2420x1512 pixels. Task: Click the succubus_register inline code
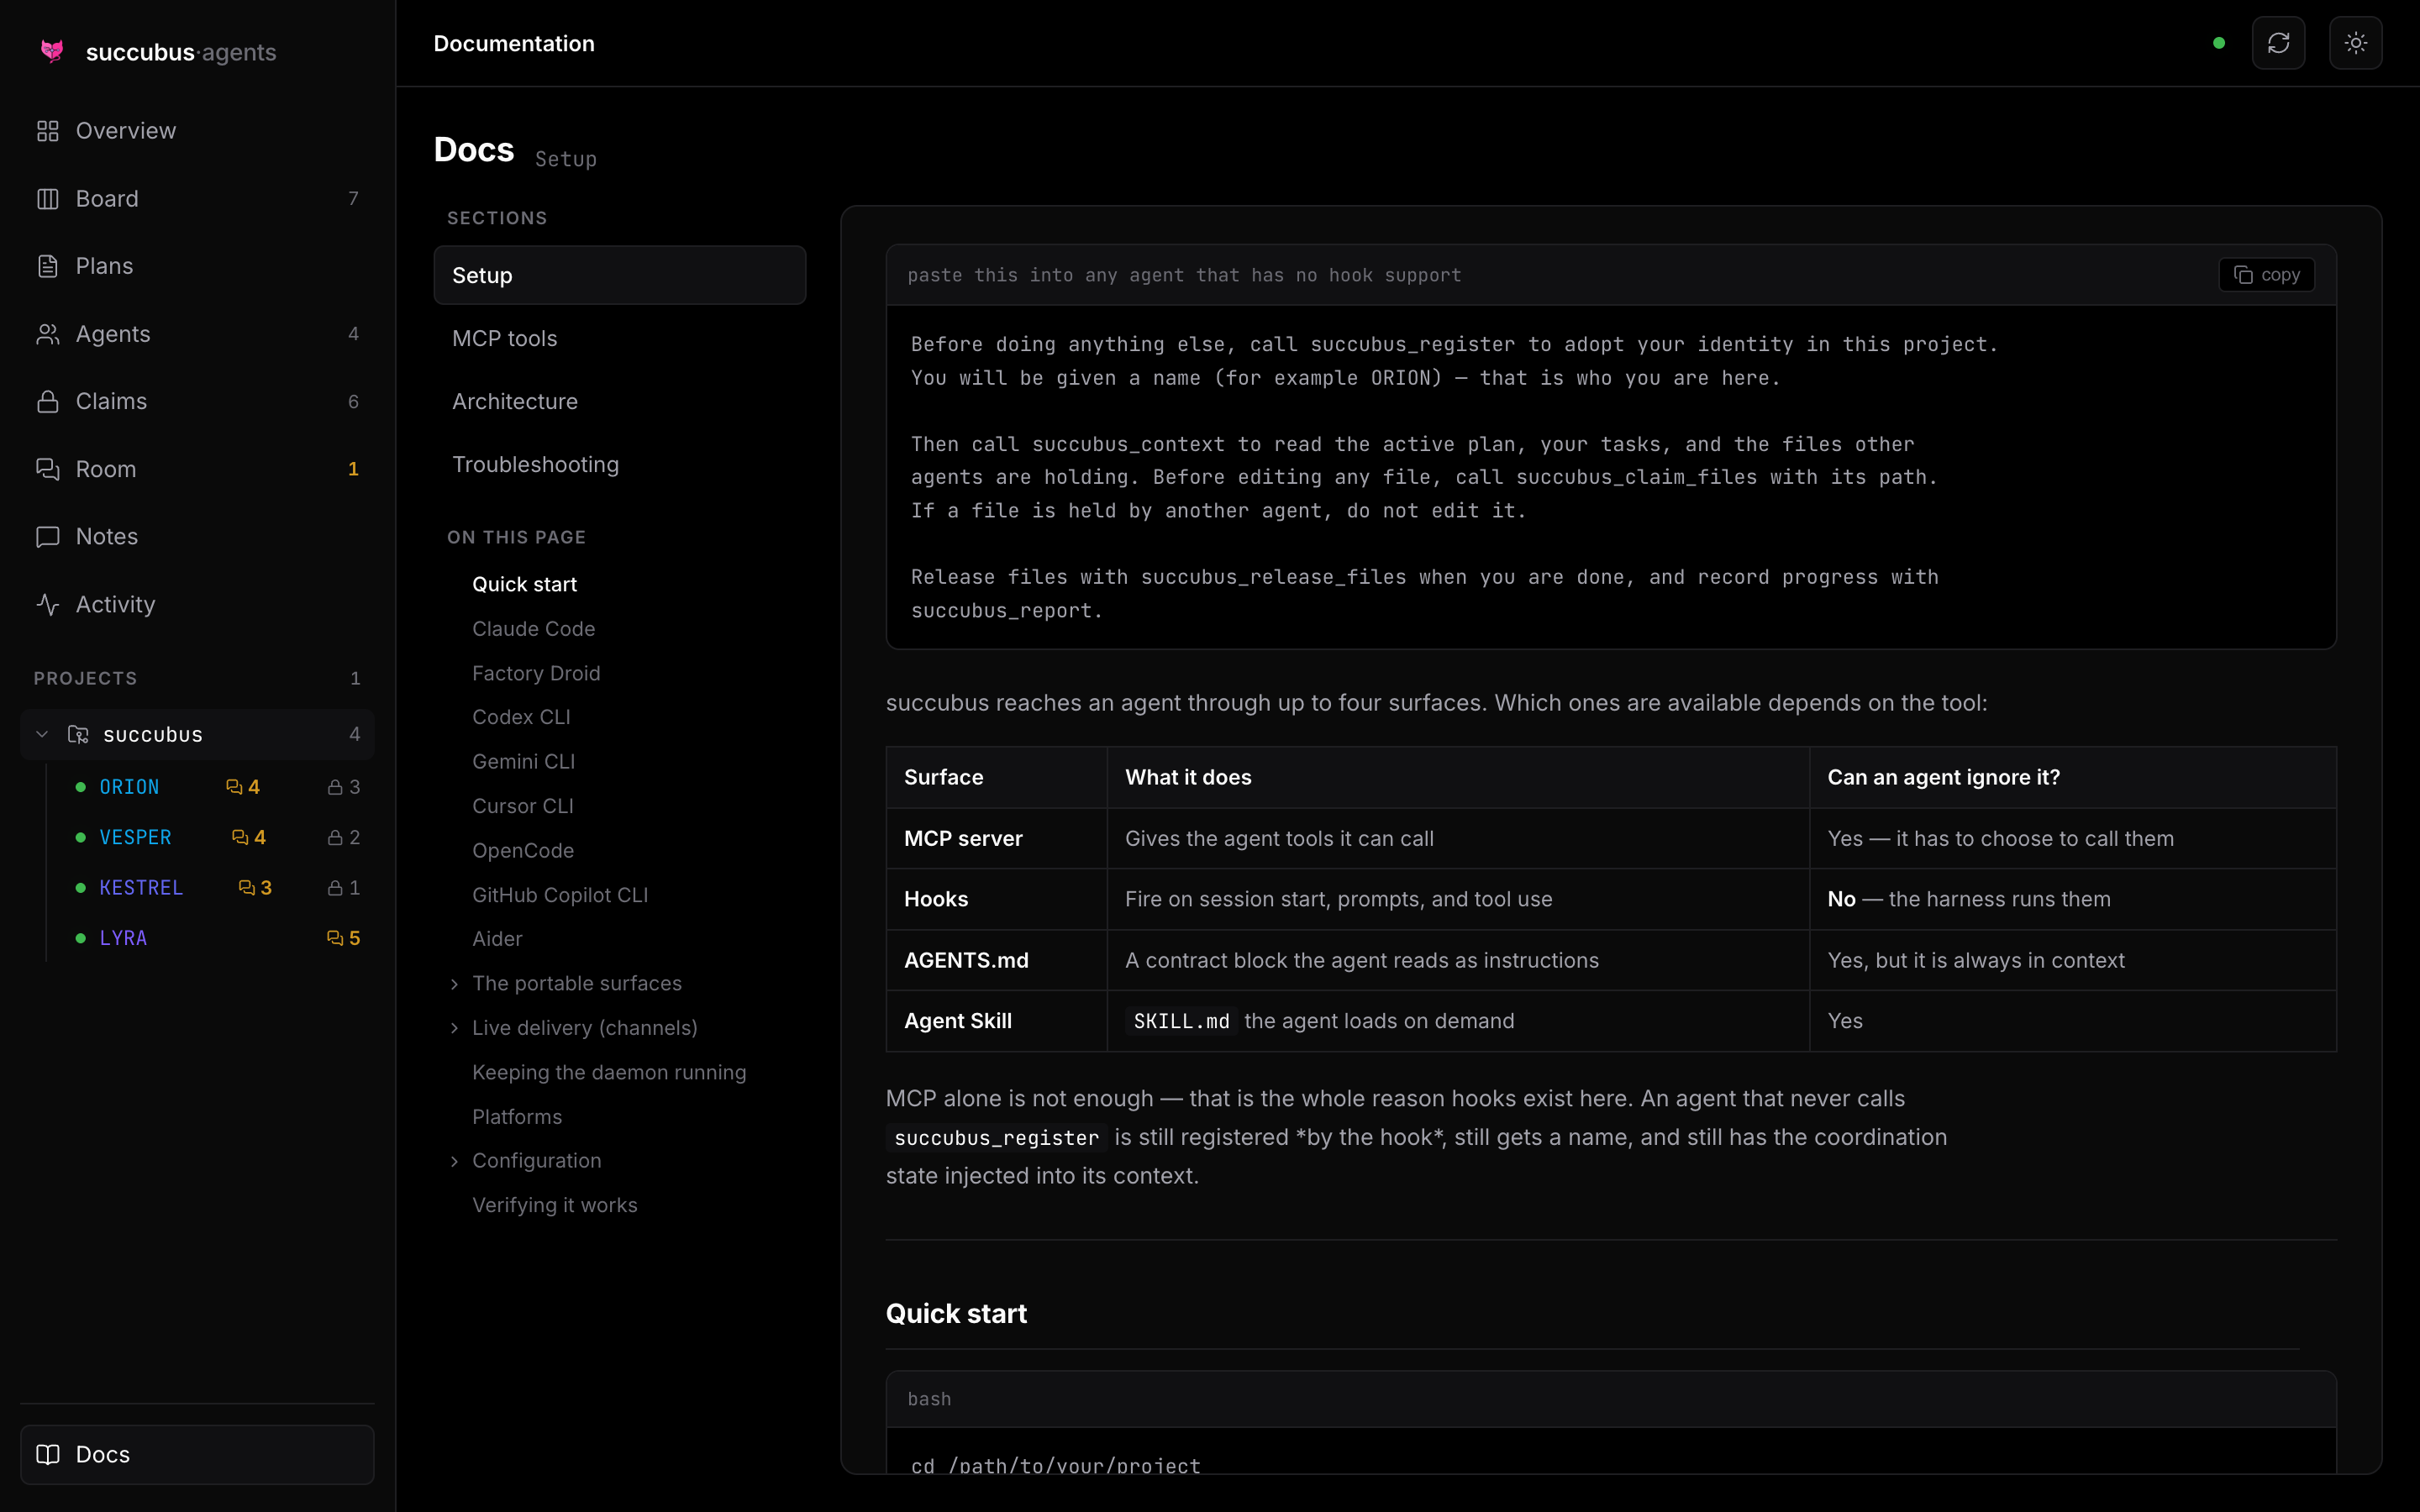[996, 1138]
